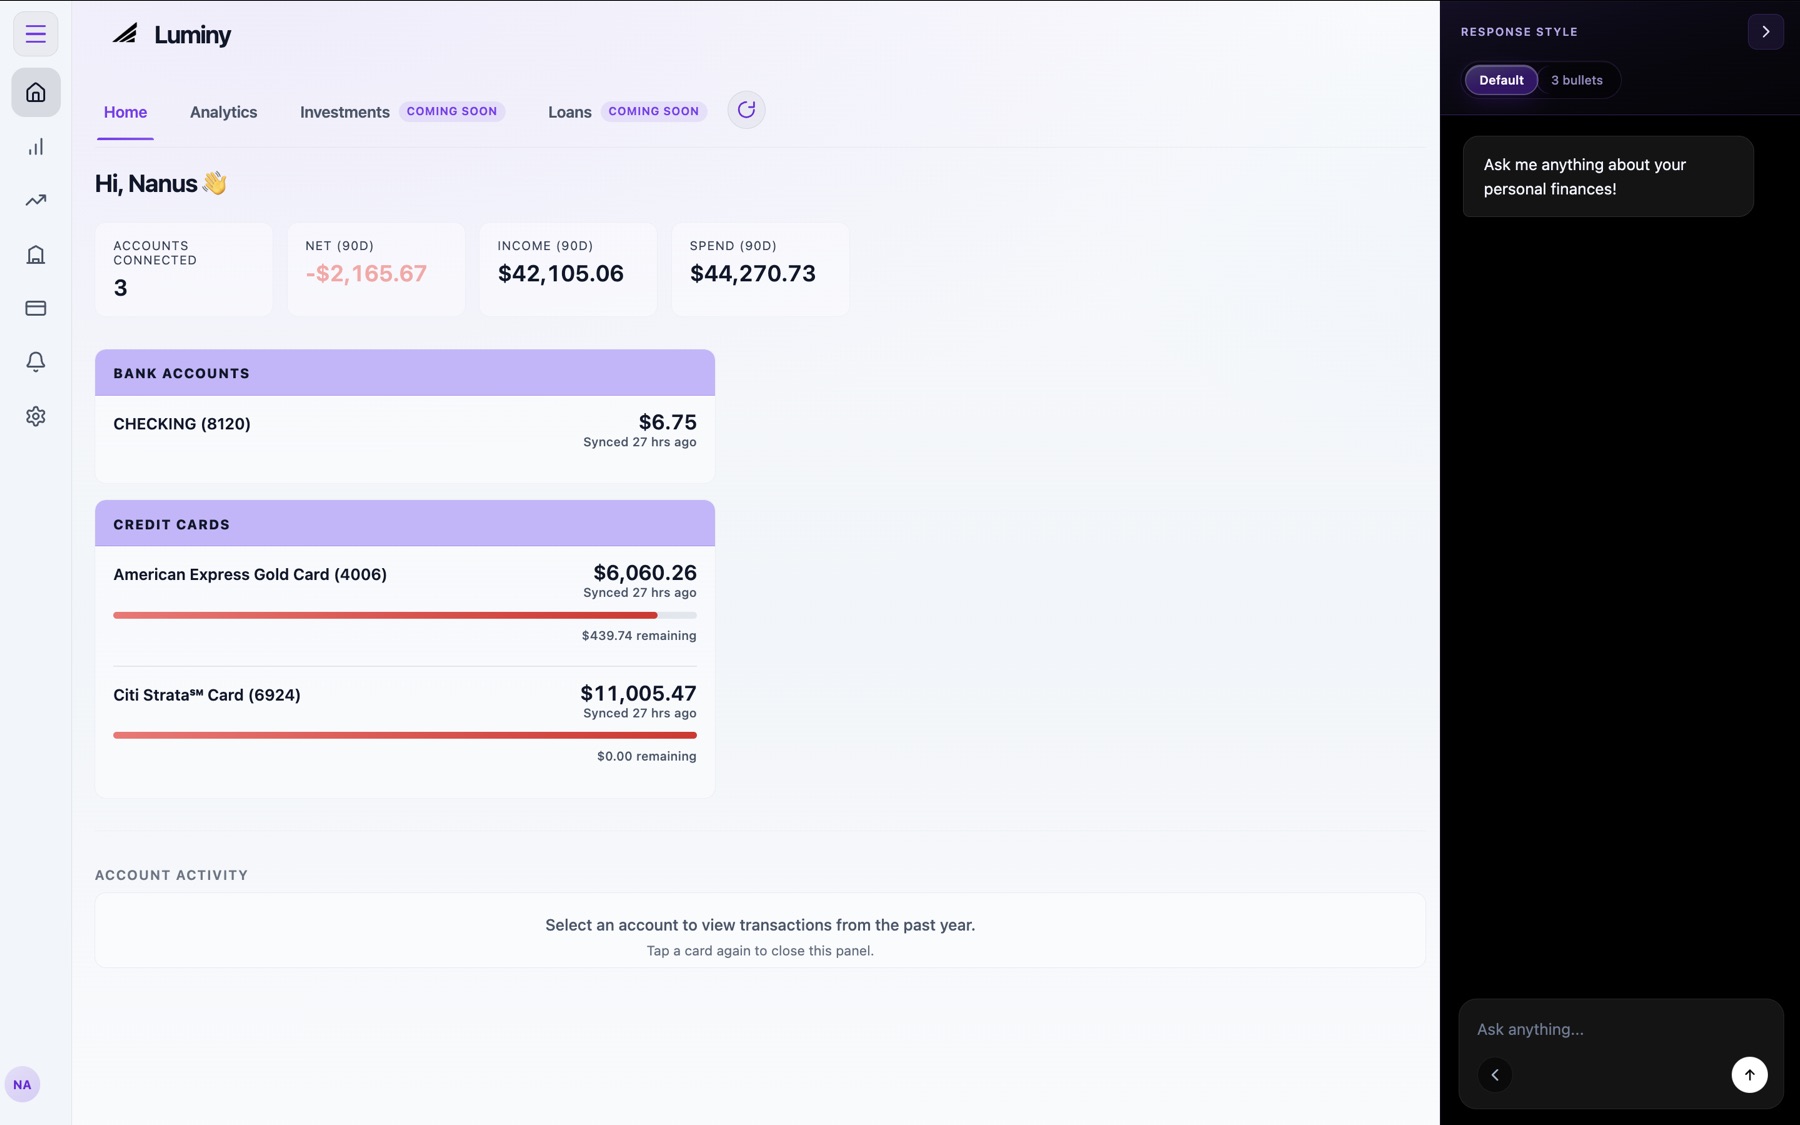Click the Spend (90D) summary card
This screenshot has width=1800, height=1125.
[760, 269]
